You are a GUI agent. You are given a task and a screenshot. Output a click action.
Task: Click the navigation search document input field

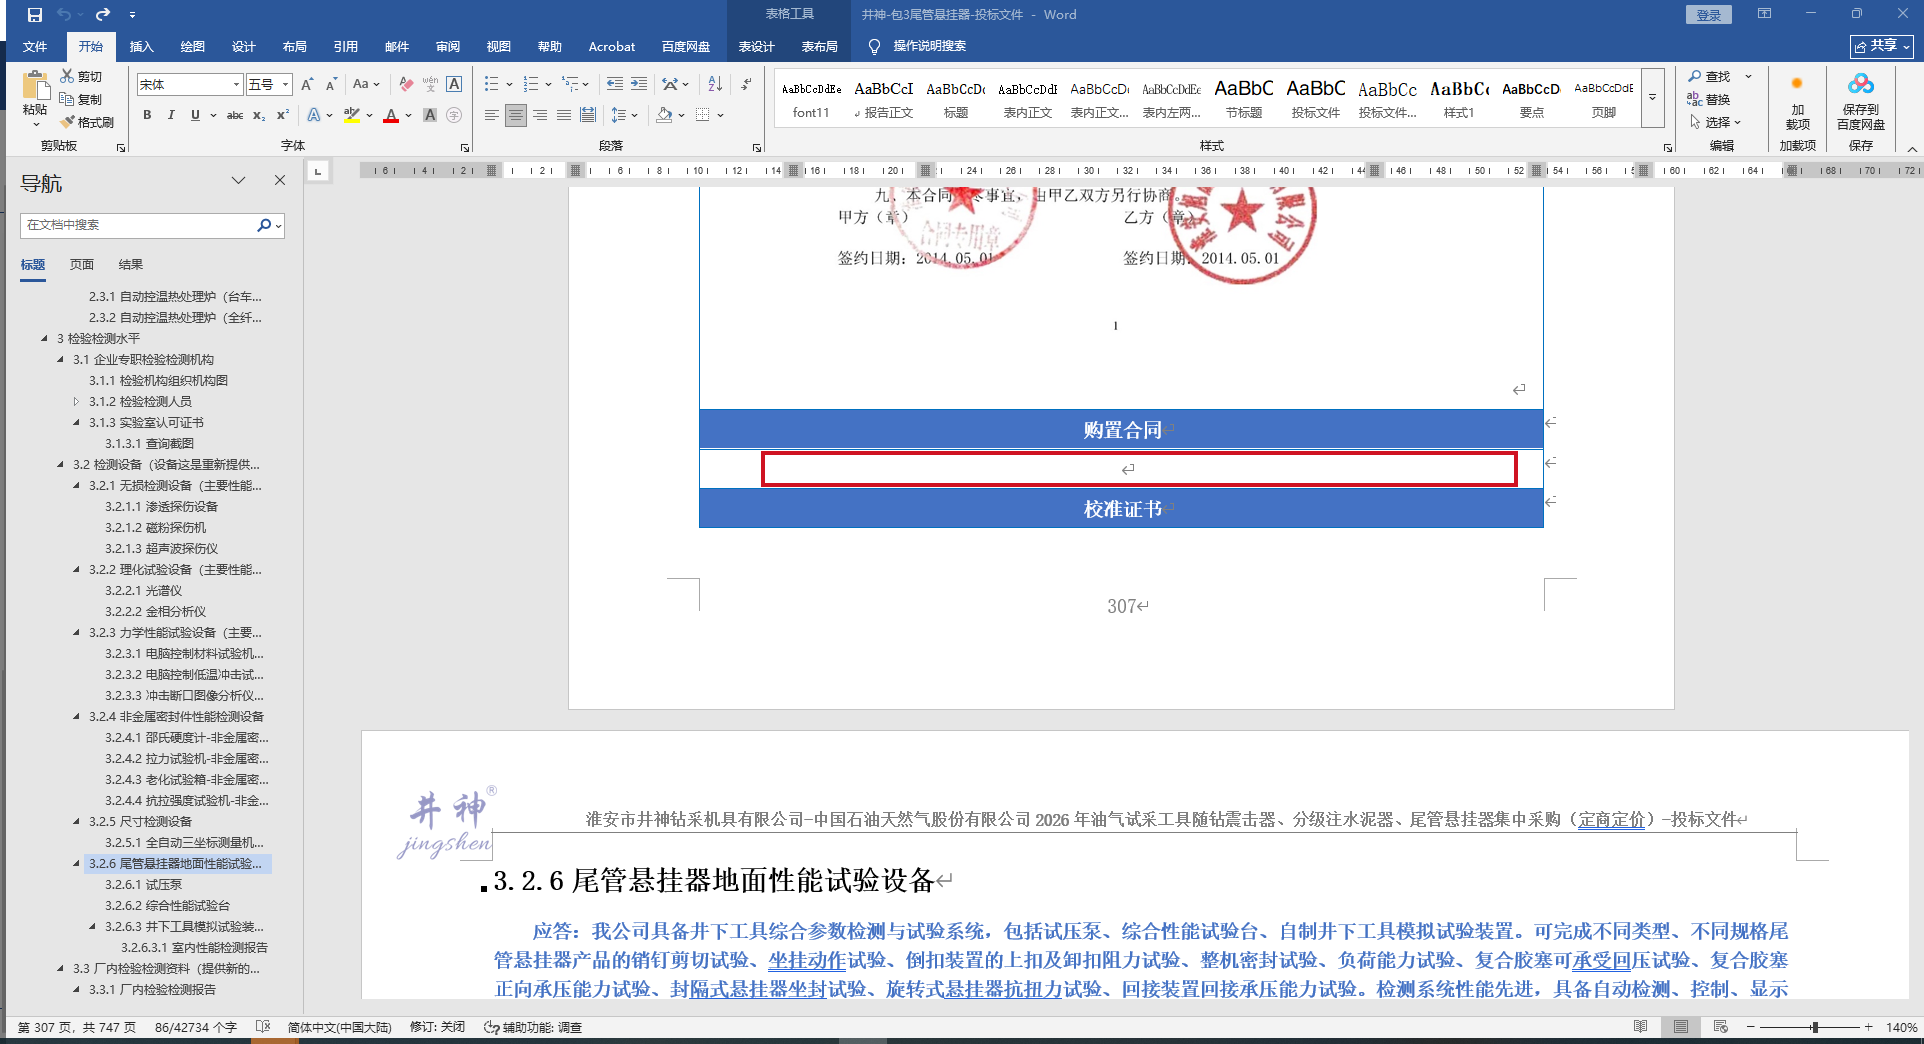[x=138, y=225]
